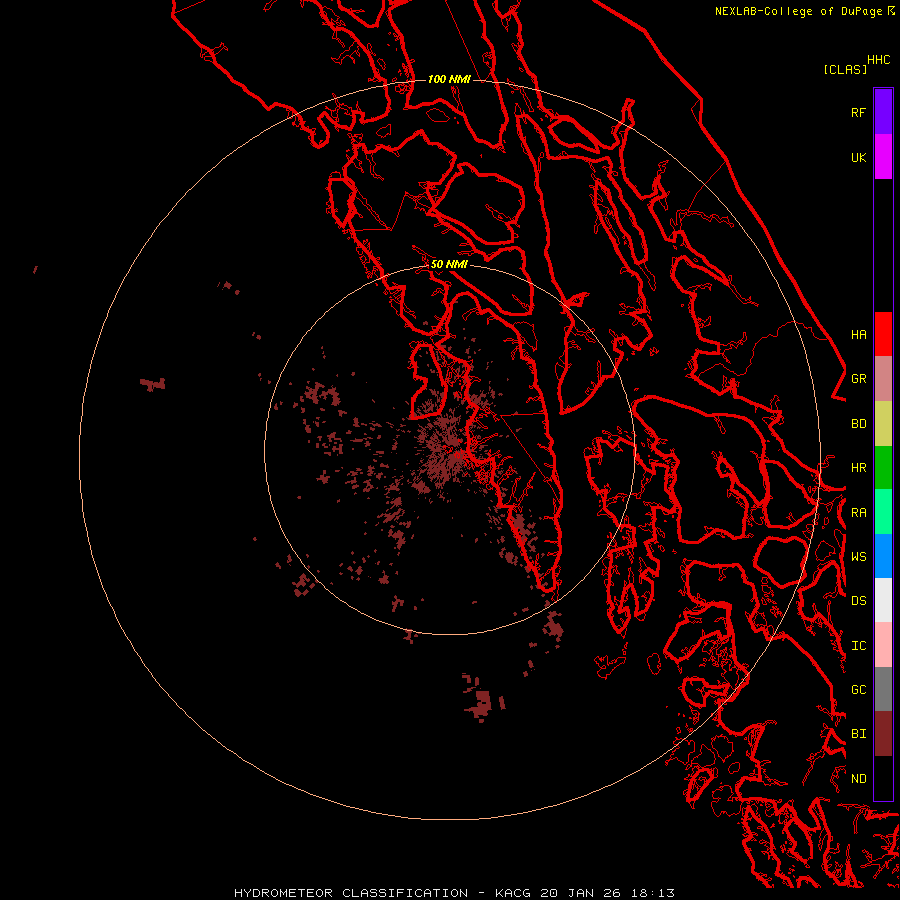Screen dimensions: 900x900
Task: Click the HR legend label
Action: (858, 468)
